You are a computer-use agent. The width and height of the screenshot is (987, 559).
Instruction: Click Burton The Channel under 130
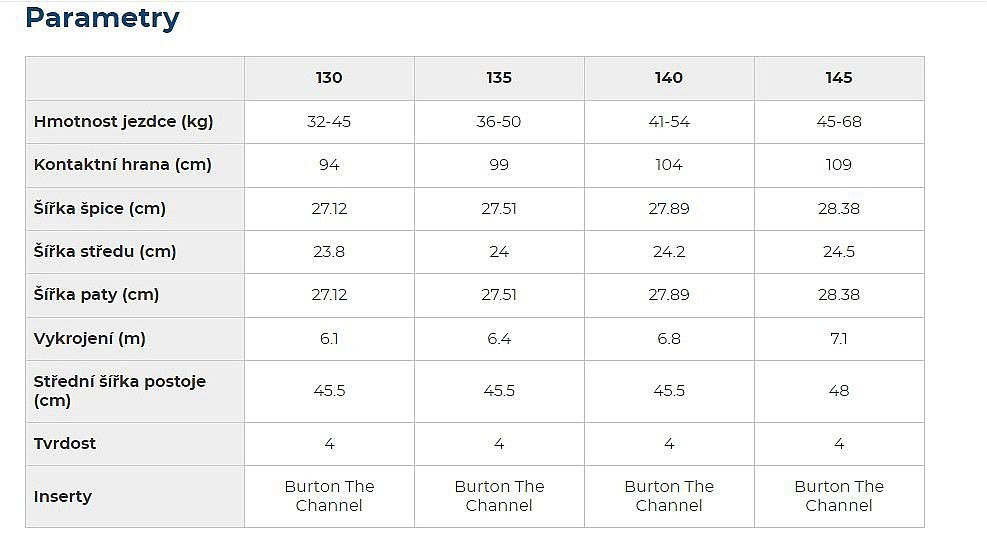(x=329, y=496)
